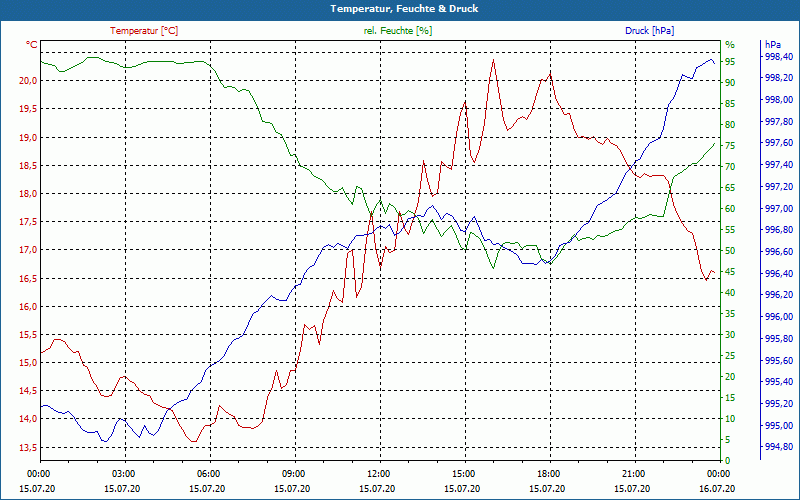Click temperature axis value 13,5
Screen dimensions: 800x500
[x=29, y=447]
